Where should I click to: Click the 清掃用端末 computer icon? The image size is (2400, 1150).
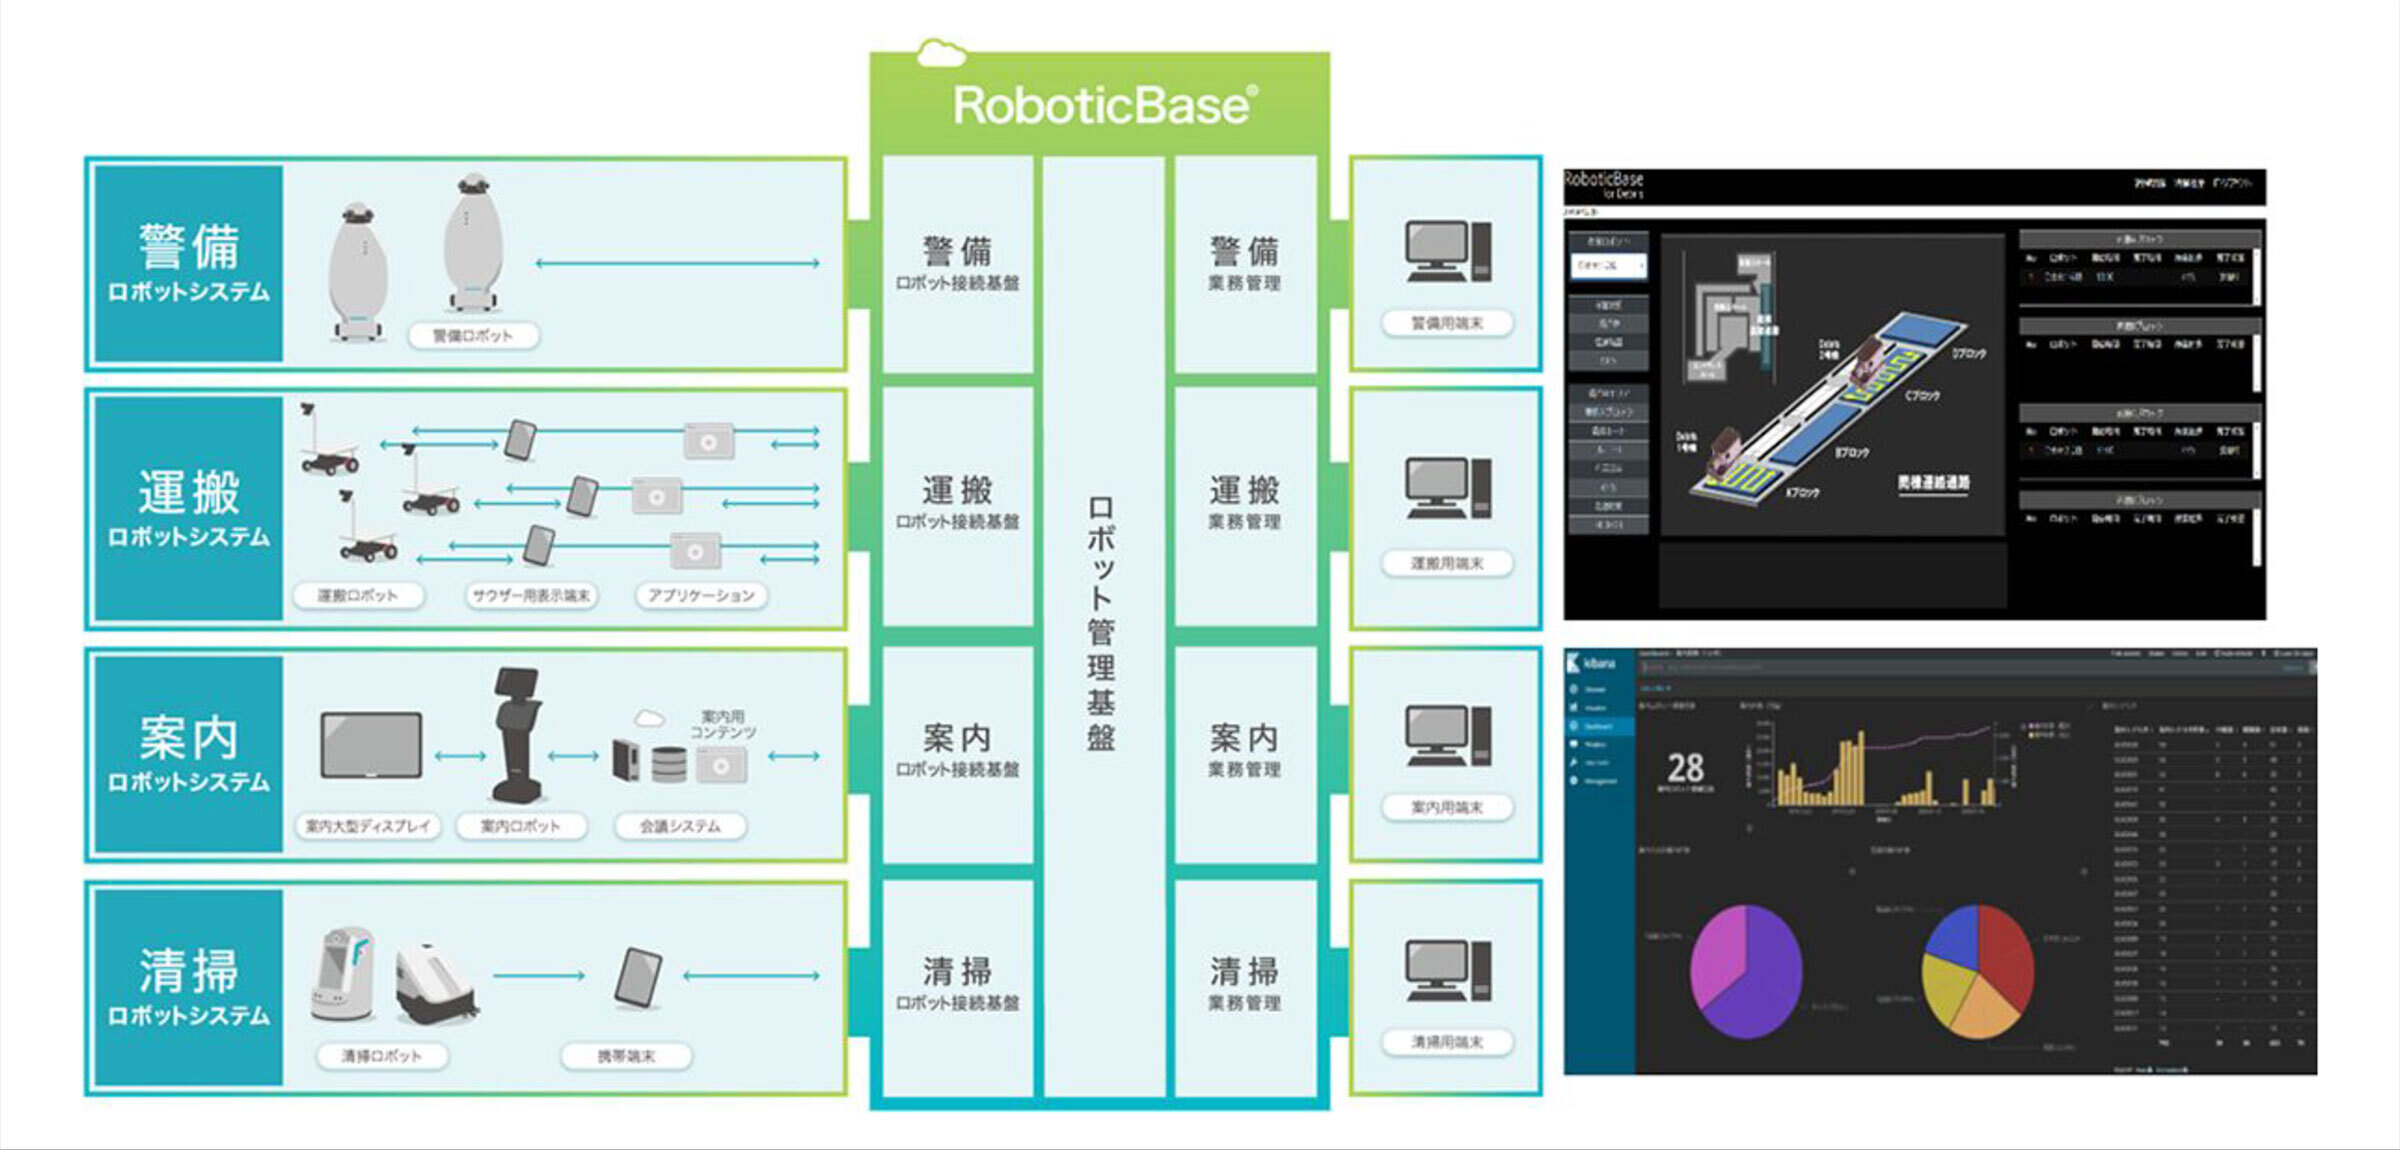1447,971
